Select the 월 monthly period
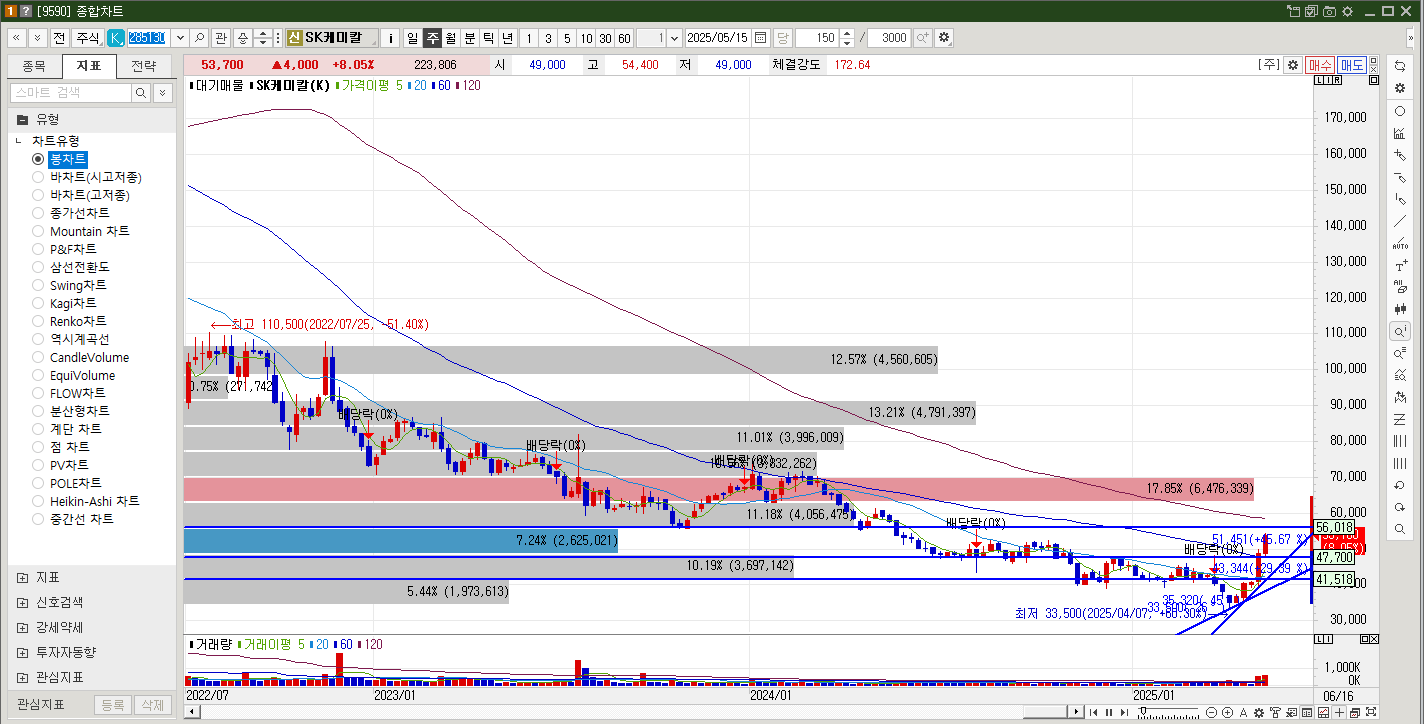This screenshot has height=724, width=1424. (x=451, y=38)
